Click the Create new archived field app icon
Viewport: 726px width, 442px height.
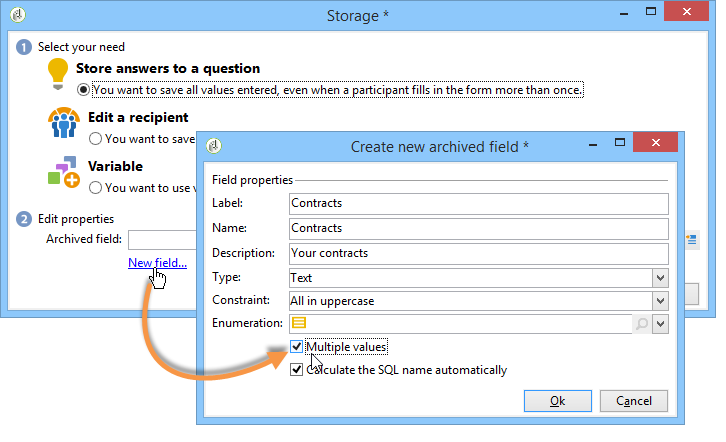click(213, 146)
